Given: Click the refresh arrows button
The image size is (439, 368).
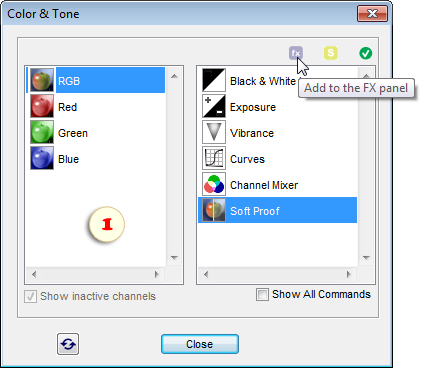Looking at the screenshot, I should click(68, 344).
